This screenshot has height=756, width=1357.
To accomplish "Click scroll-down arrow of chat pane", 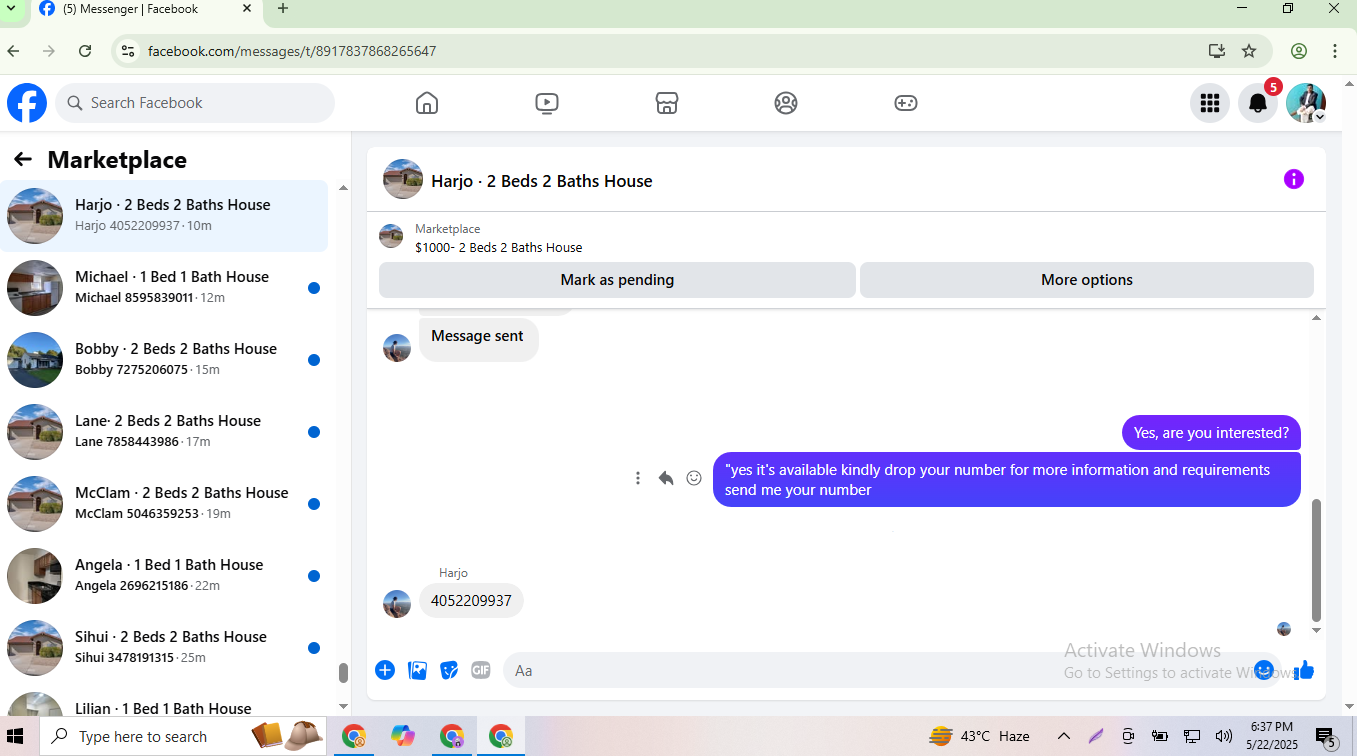I will (1316, 630).
